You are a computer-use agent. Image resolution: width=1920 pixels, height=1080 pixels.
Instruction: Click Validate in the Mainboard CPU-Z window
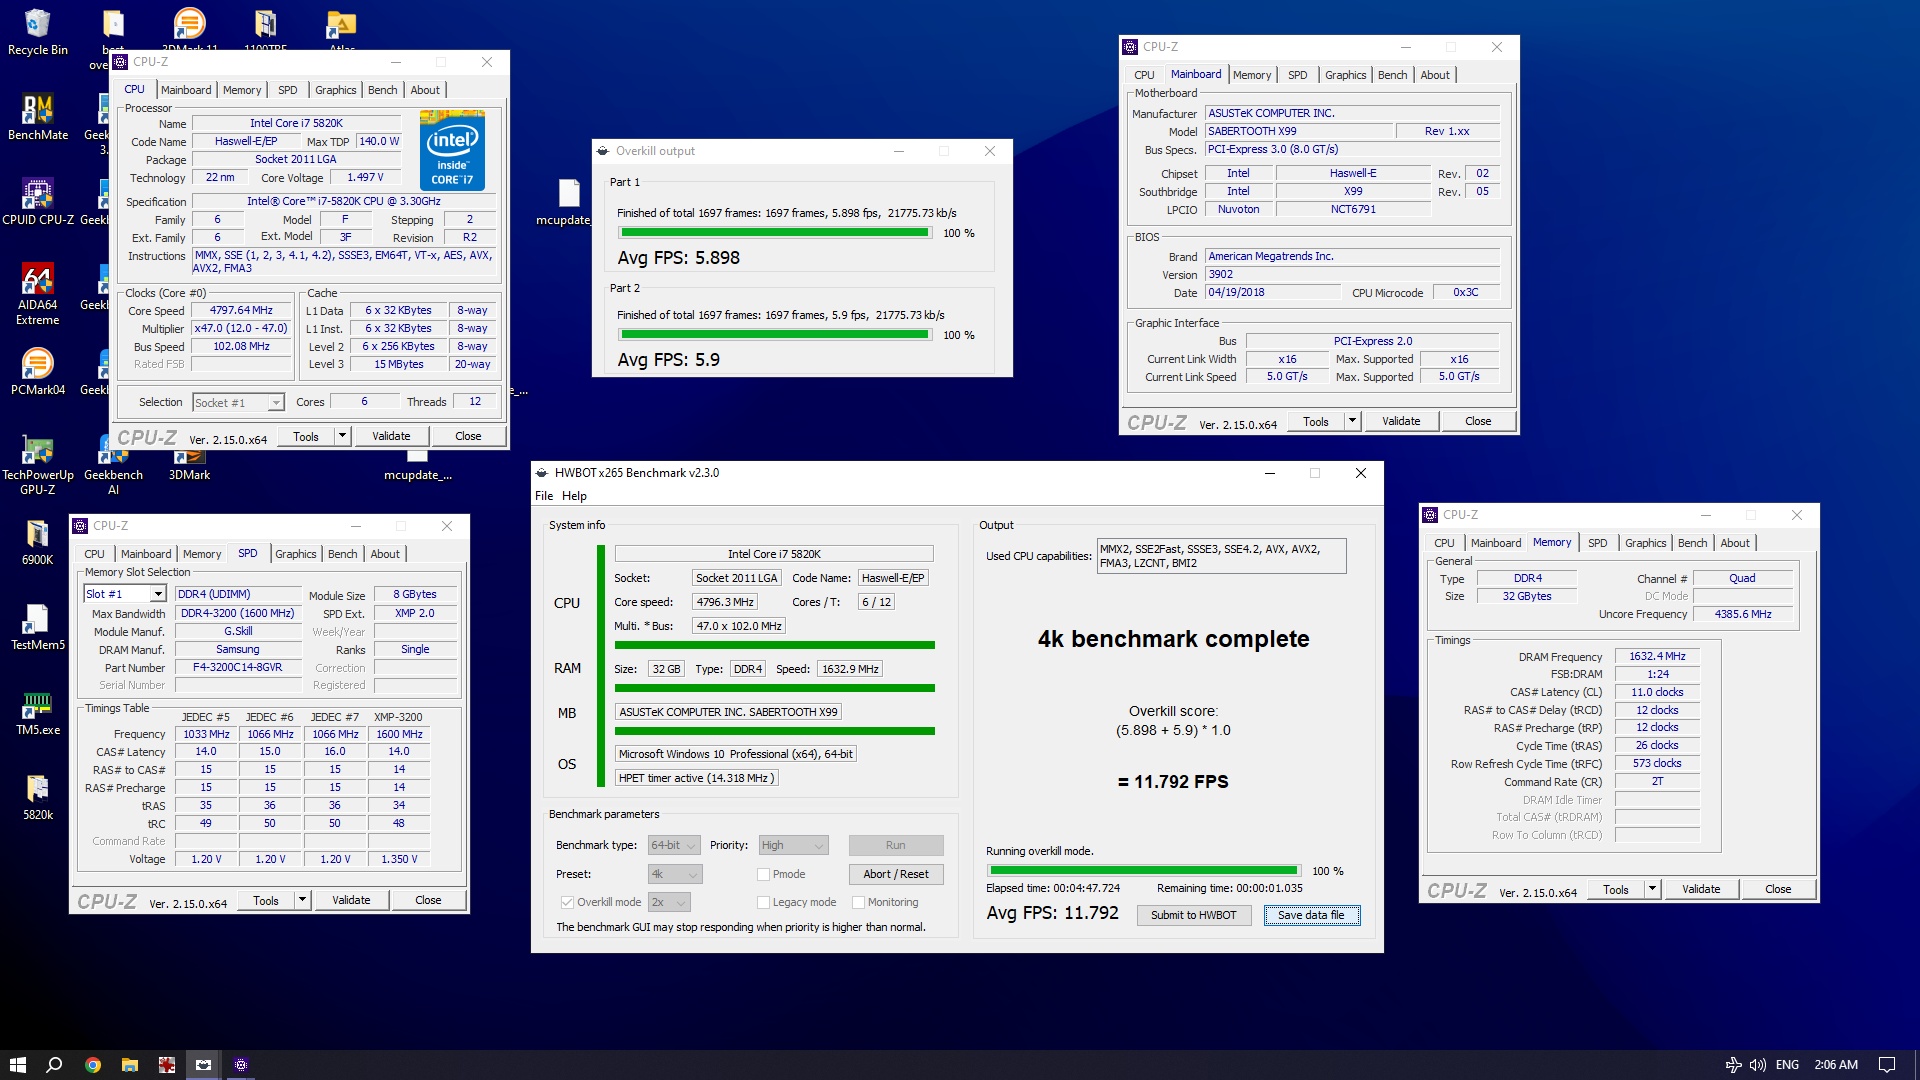pyautogui.click(x=1401, y=421)
